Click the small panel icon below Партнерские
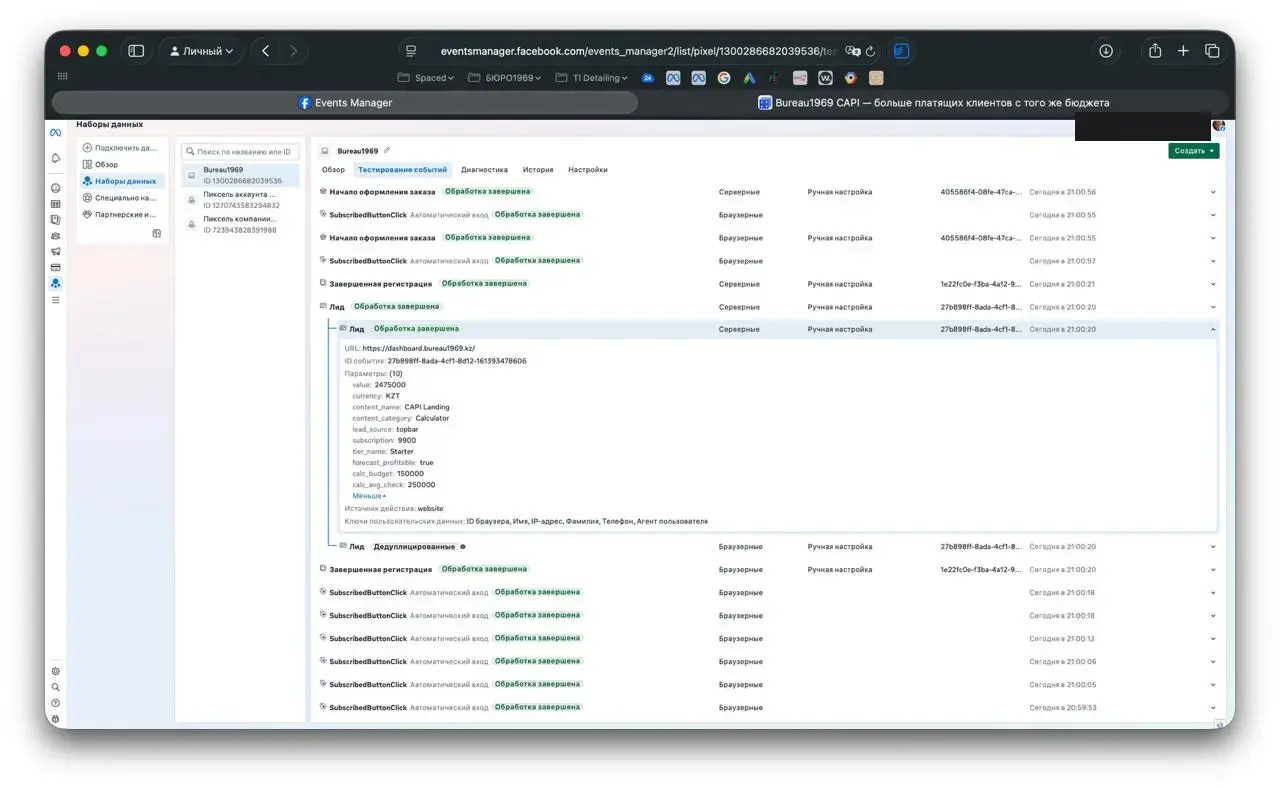The height and width of the screenshot is (788, 1280). click(156, 233)
